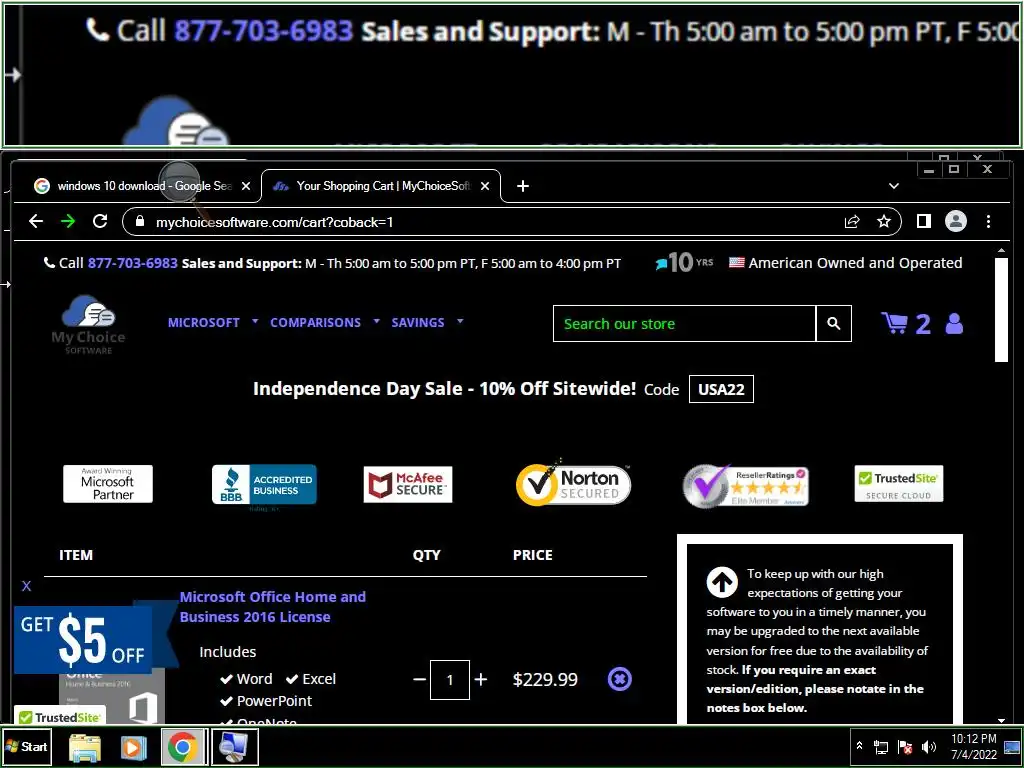This screenshot has height=768, width=1024.
Task: Click the Magnifier taskbar icon
Action: click(234, 747)
